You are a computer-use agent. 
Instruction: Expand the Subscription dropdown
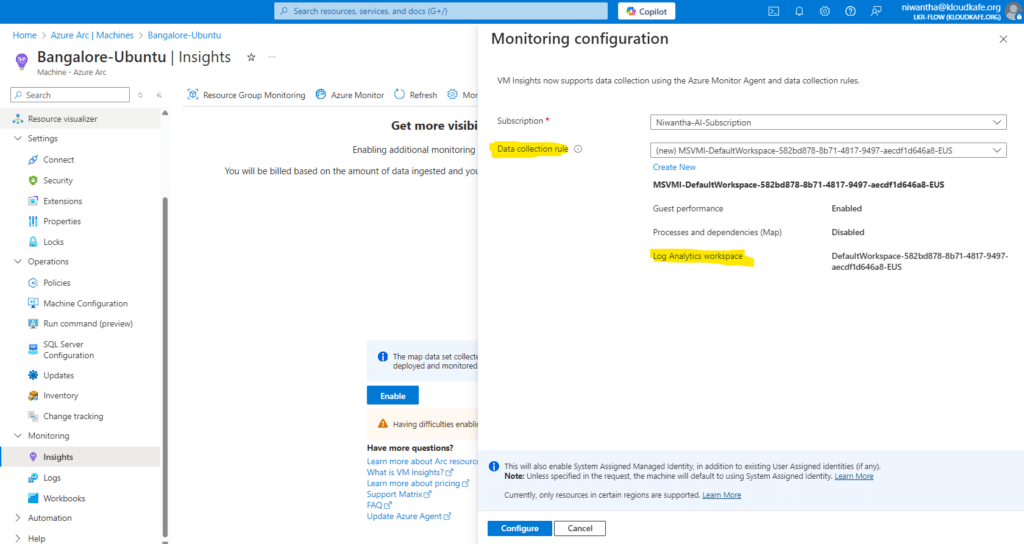[x=828, y=122]
